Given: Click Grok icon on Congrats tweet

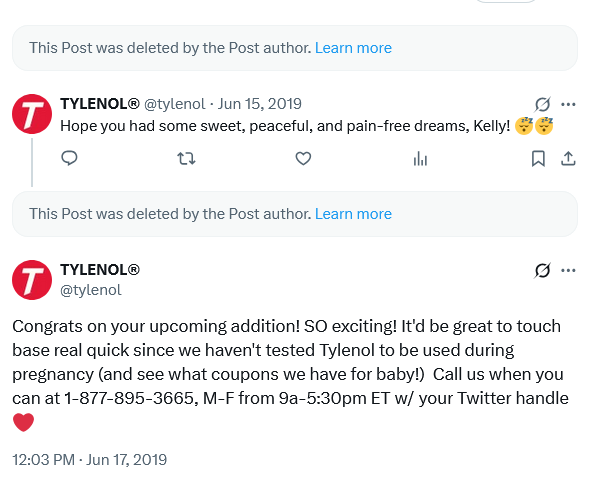Looking at the screenshot, I should [542, 270].
